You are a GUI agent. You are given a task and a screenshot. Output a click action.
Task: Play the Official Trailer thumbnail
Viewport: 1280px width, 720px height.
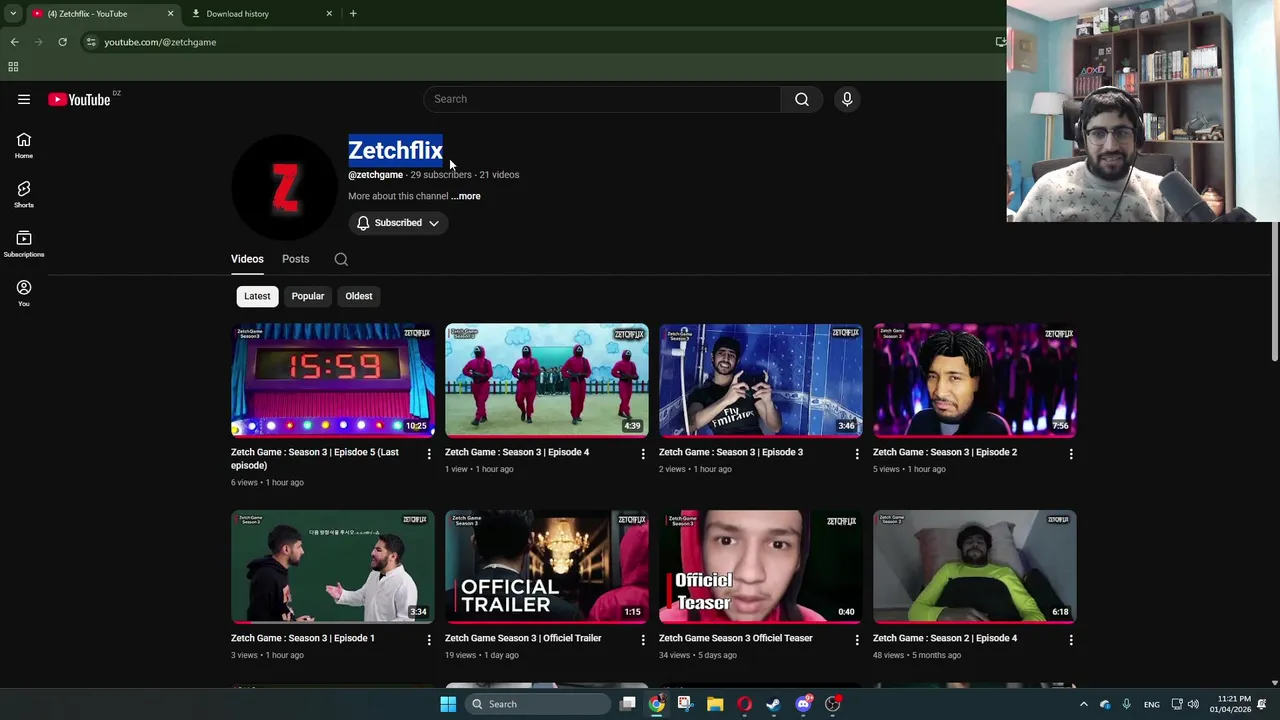(x=547, y=566)
